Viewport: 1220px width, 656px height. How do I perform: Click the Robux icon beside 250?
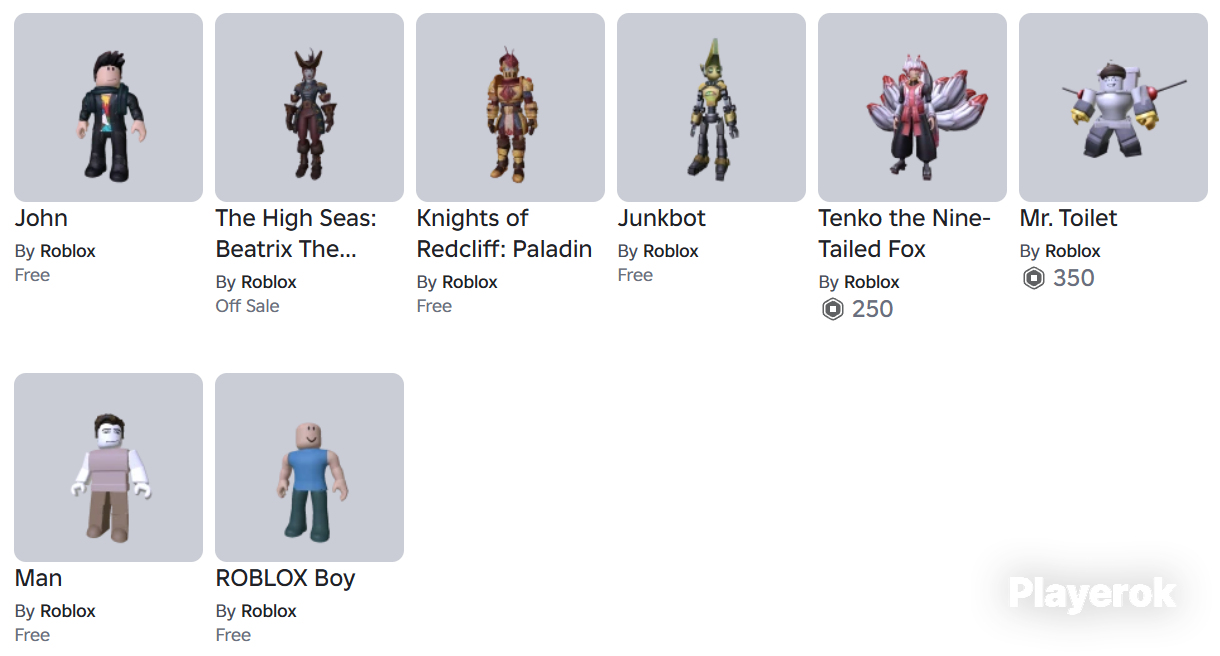(832, 309)
